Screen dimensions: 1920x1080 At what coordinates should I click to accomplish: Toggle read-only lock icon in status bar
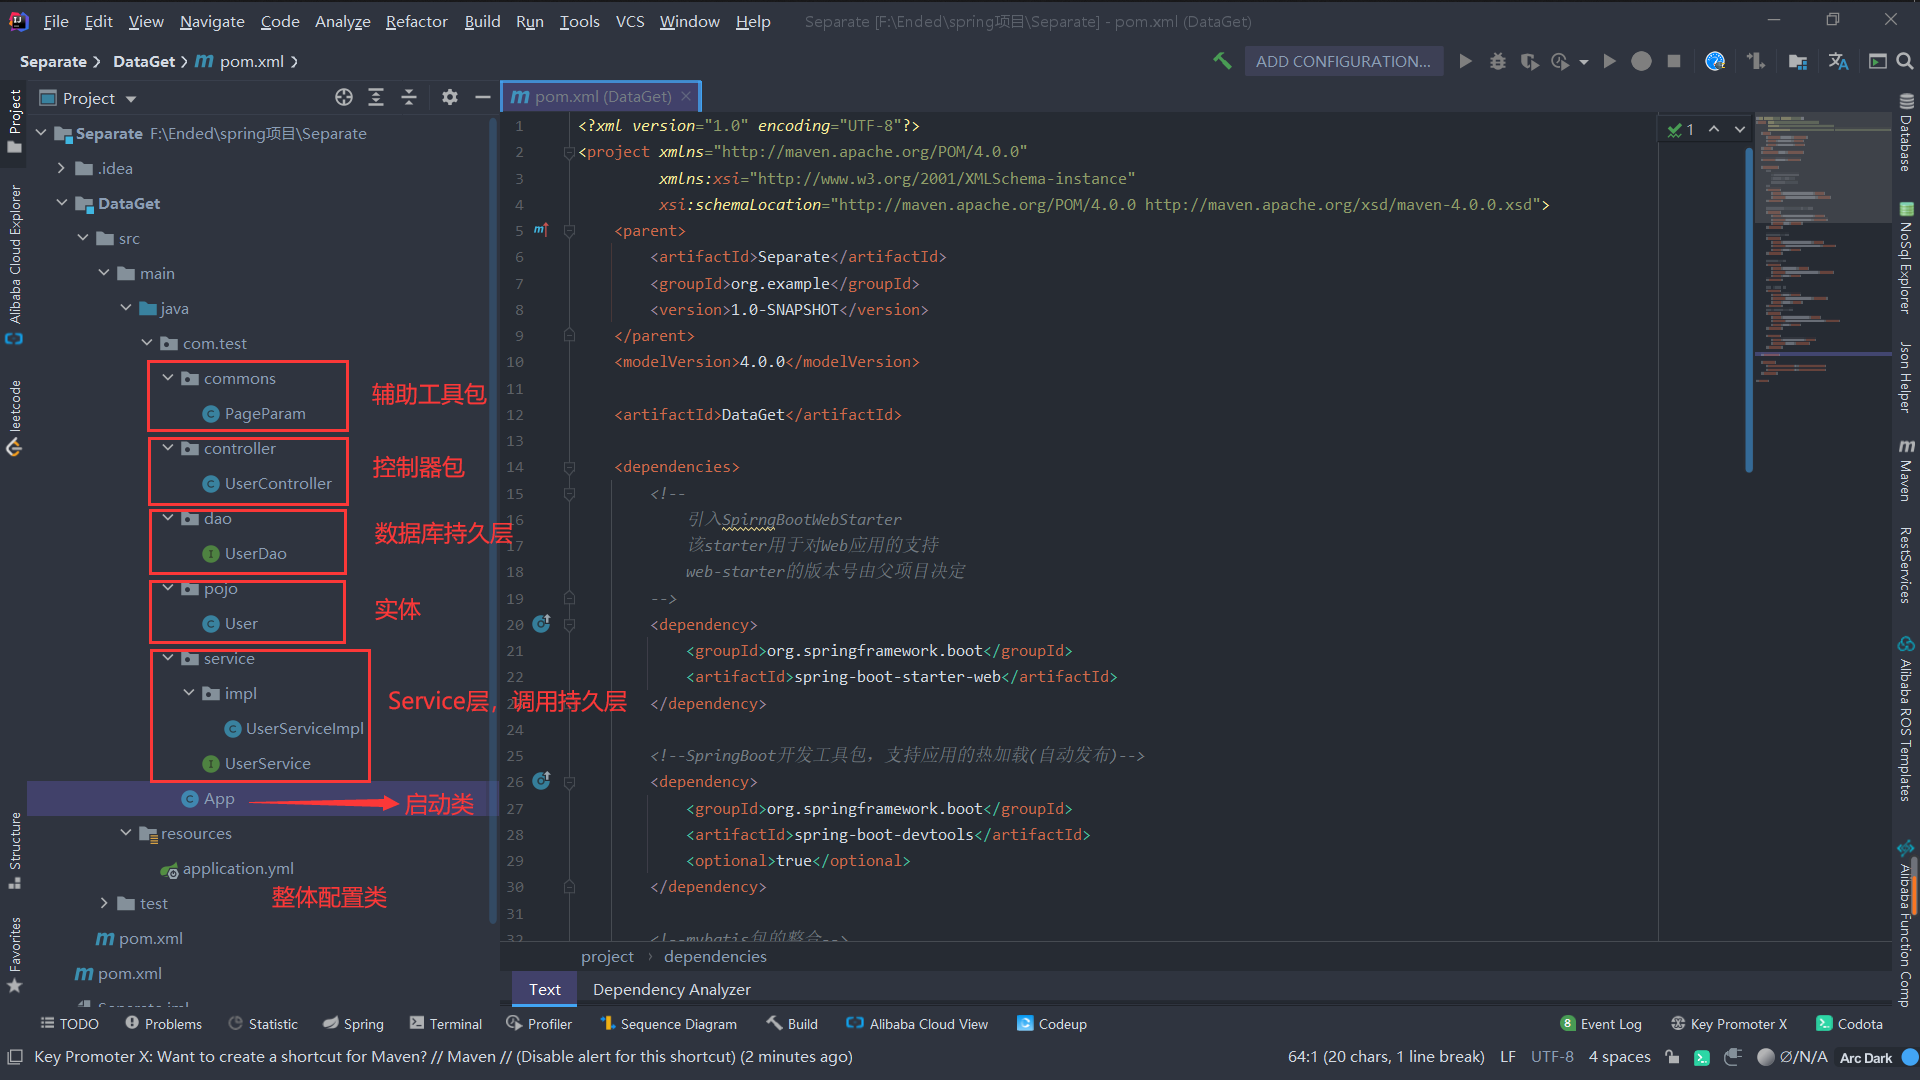point(1672,1056)
